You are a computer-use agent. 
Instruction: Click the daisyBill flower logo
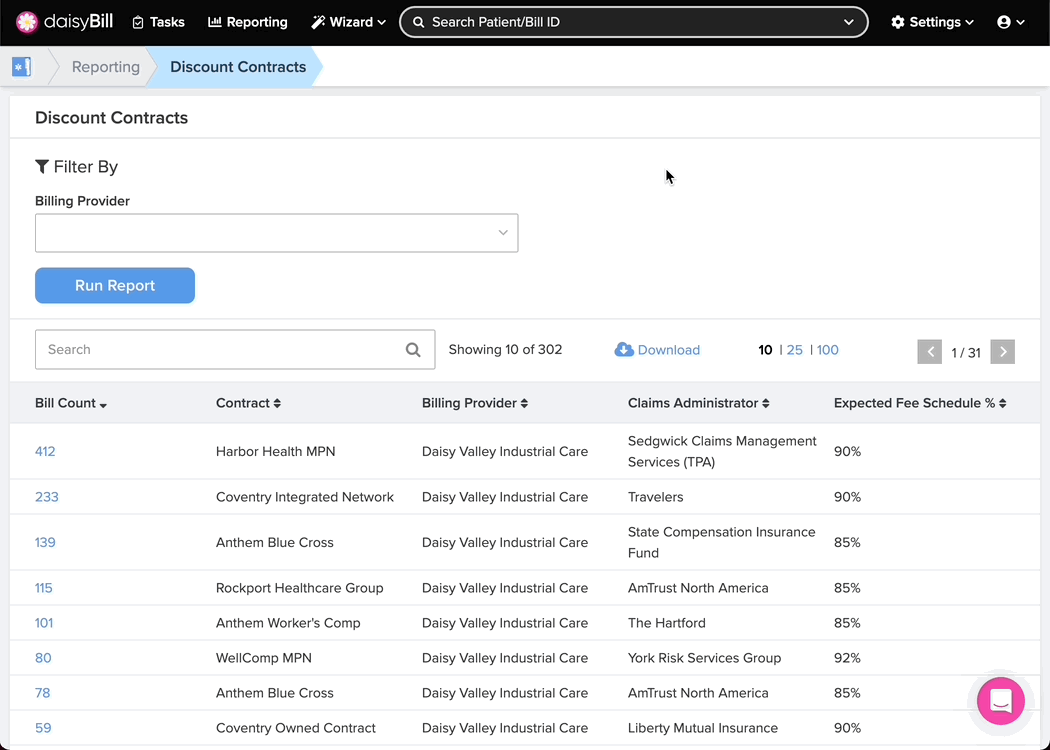coord(27,22)
